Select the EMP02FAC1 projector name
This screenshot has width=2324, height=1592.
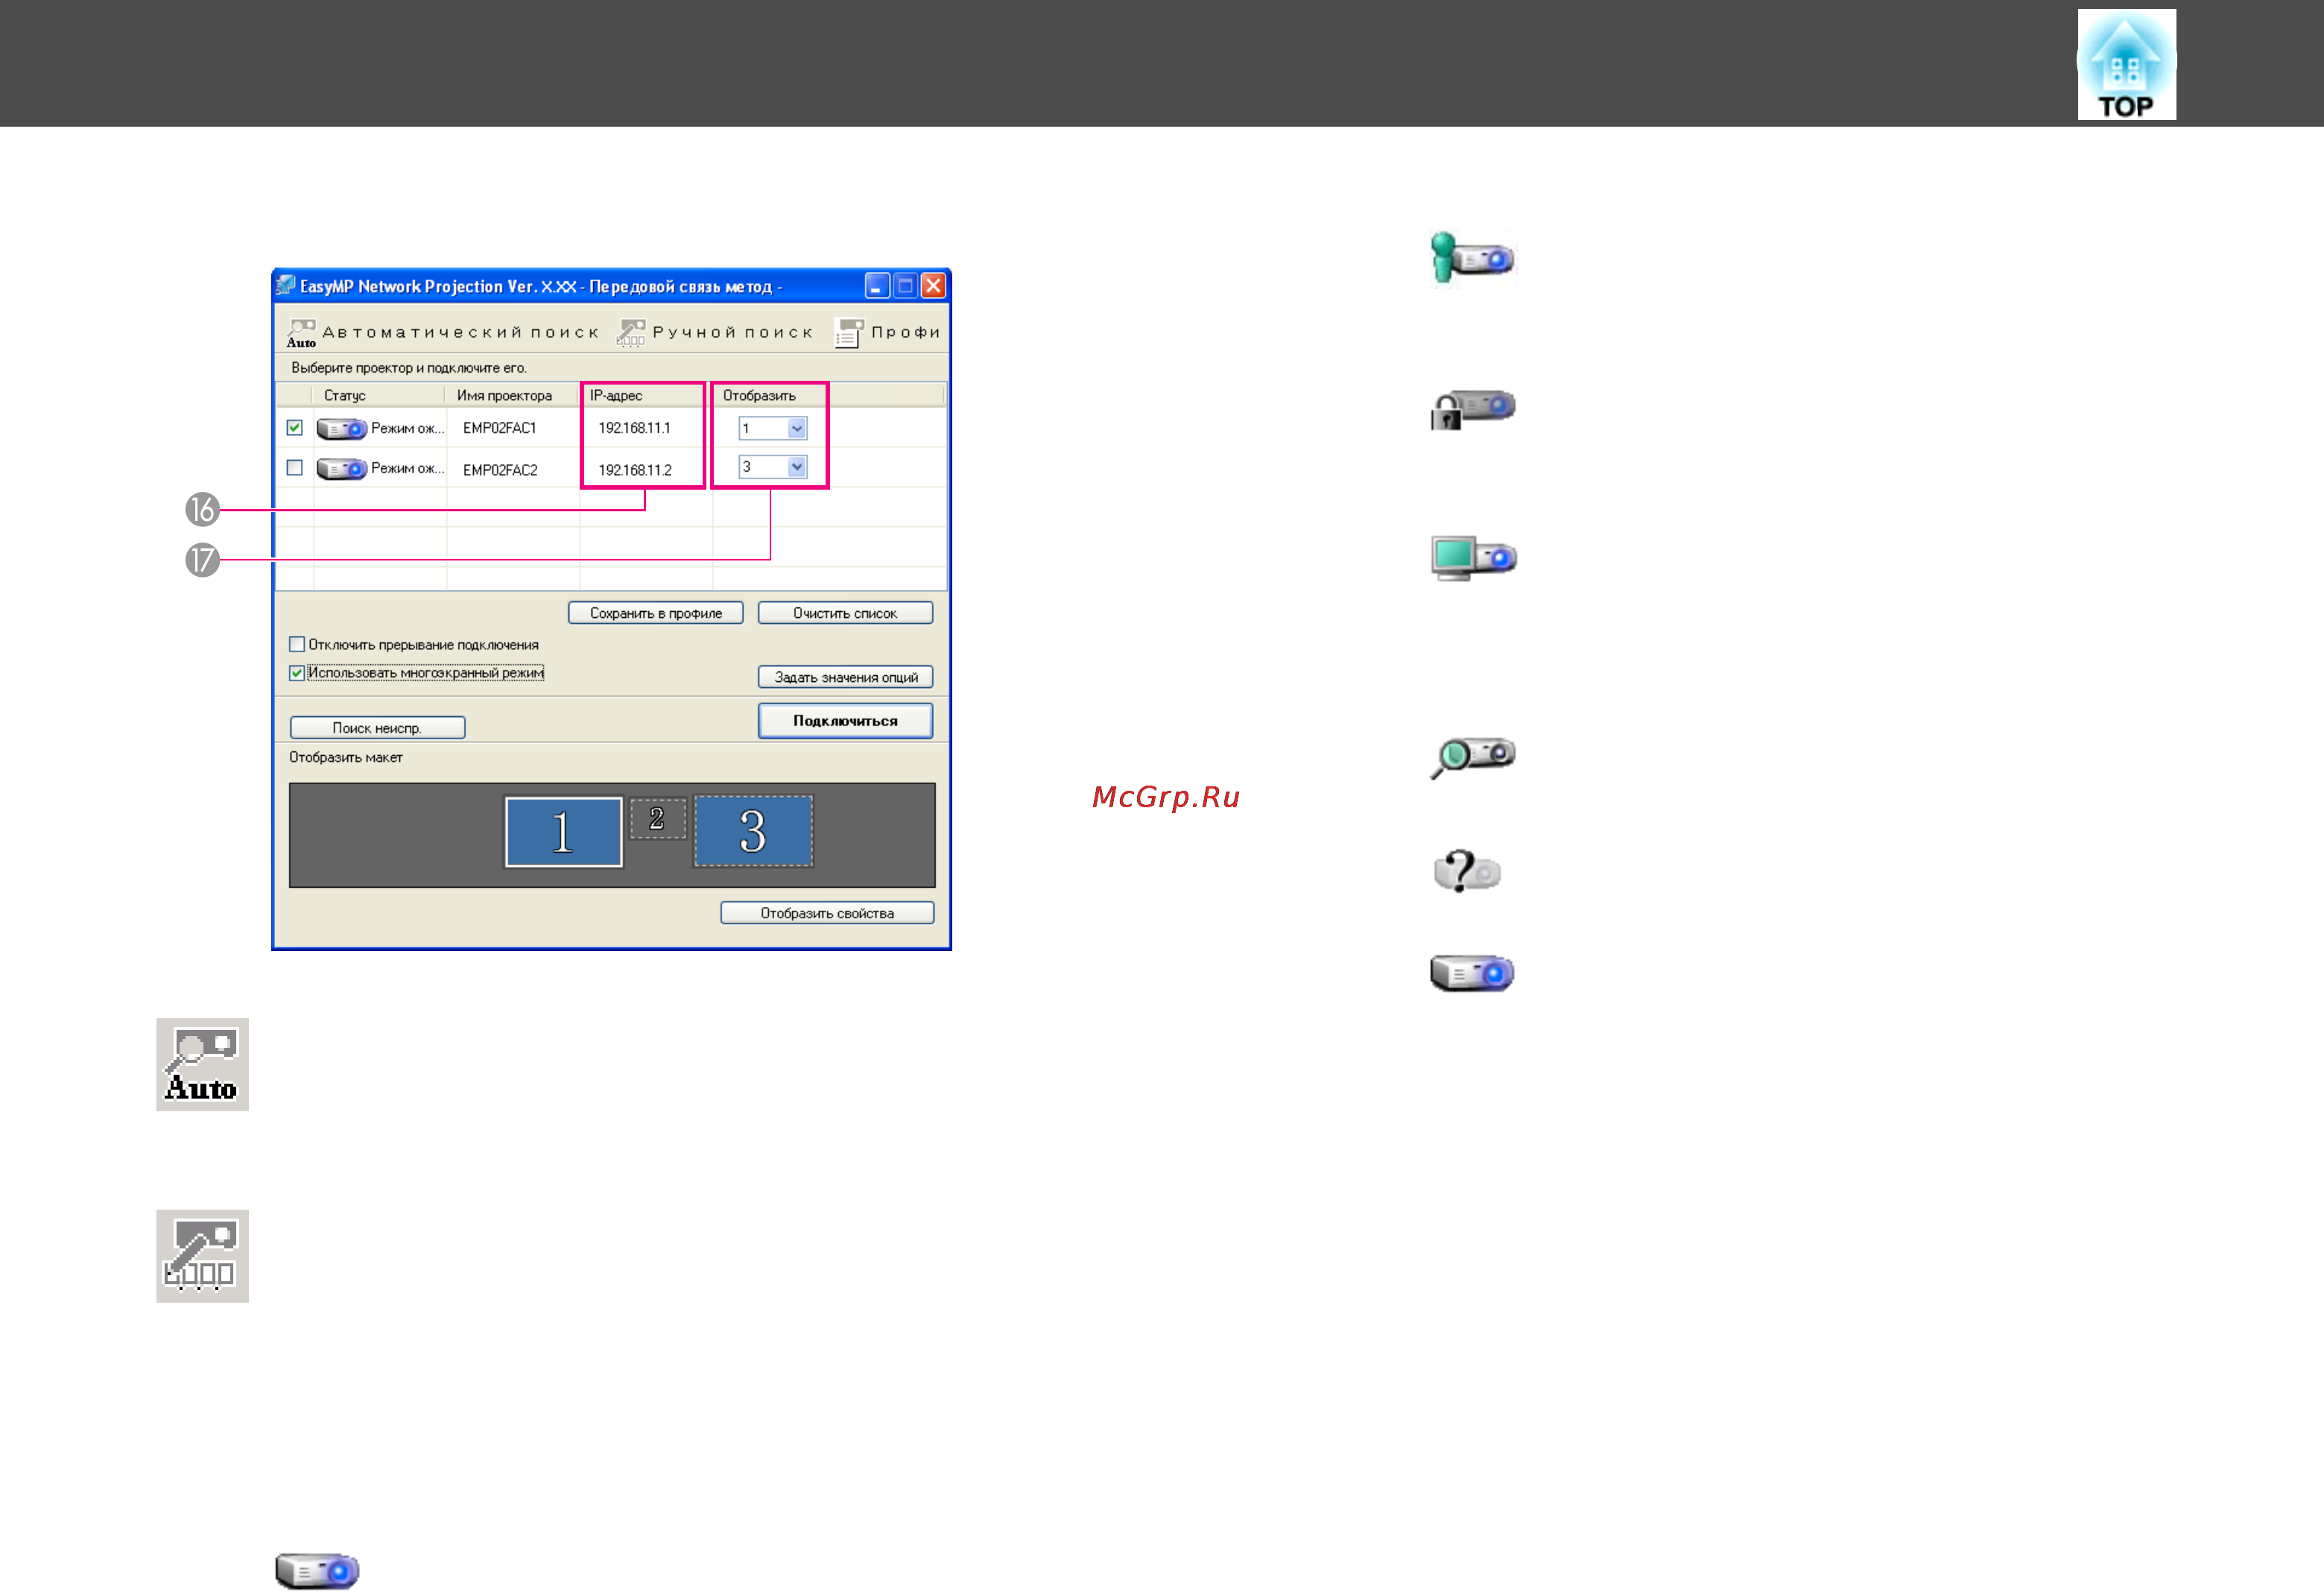tap(500, 429)
